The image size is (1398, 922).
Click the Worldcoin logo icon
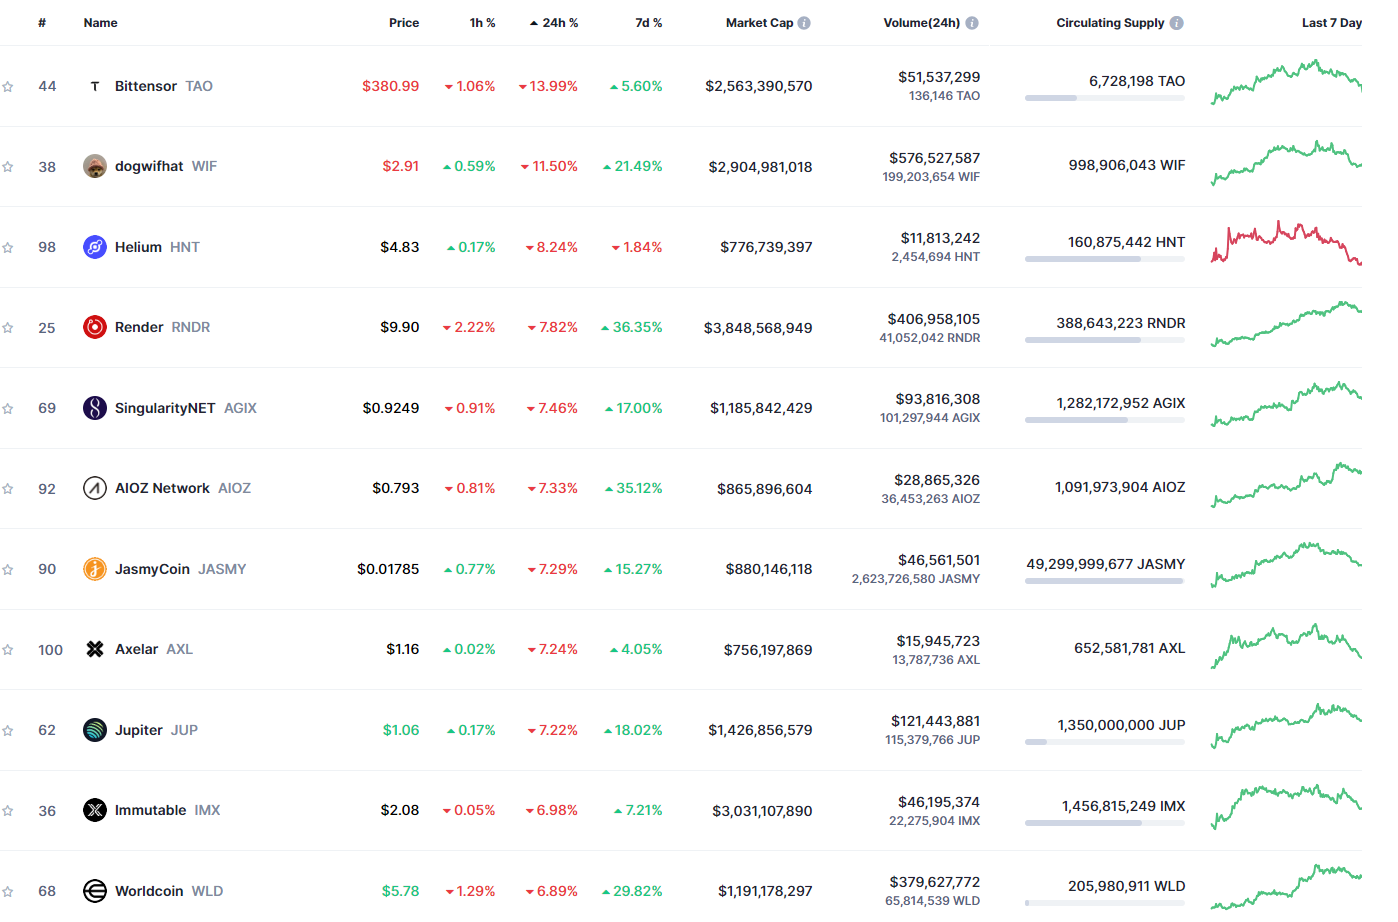click(x=95, y=891)
